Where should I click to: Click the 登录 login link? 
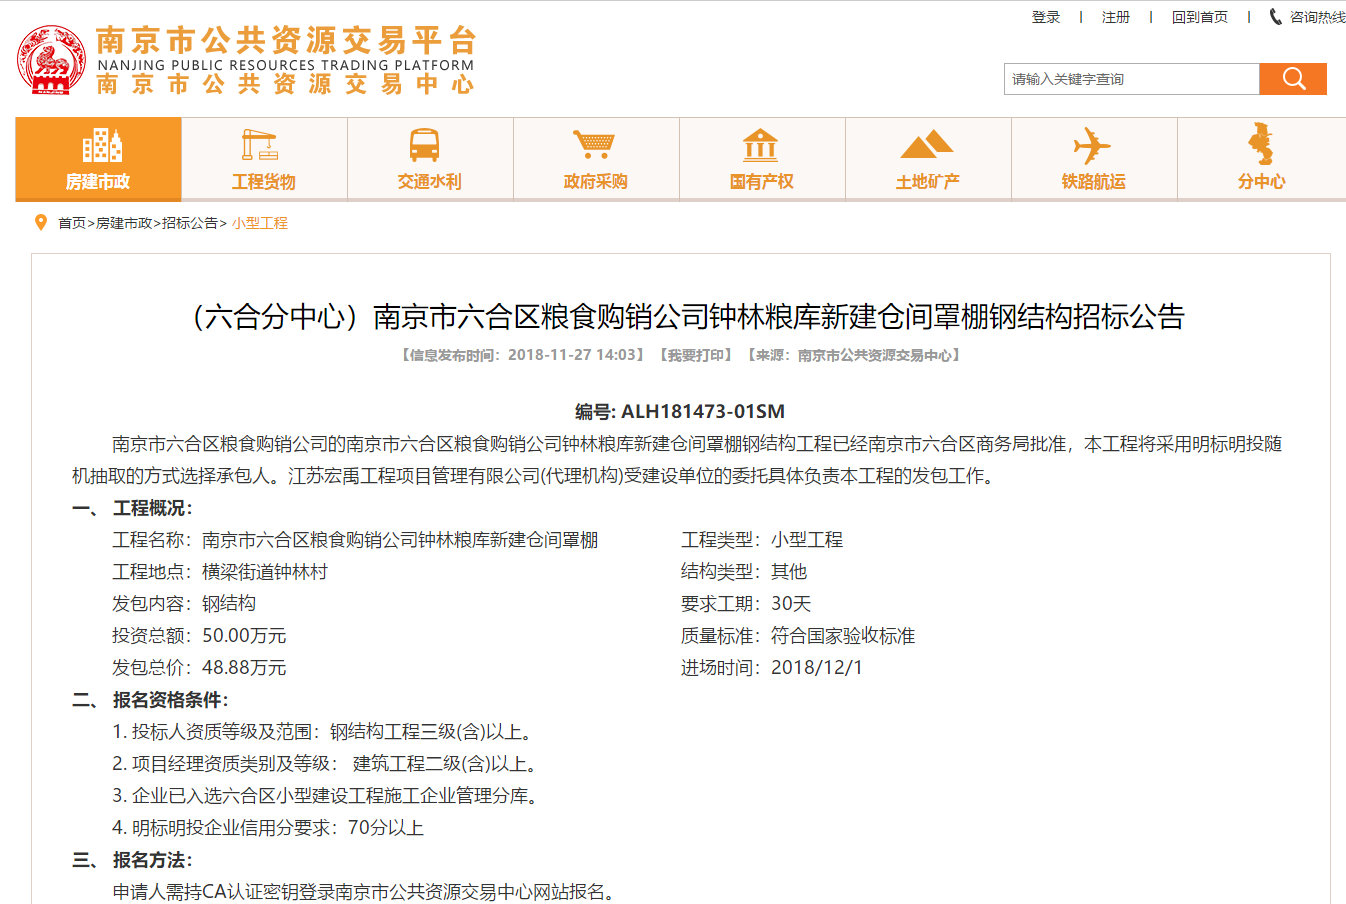pyautogui.click(x=1046, y=17)
